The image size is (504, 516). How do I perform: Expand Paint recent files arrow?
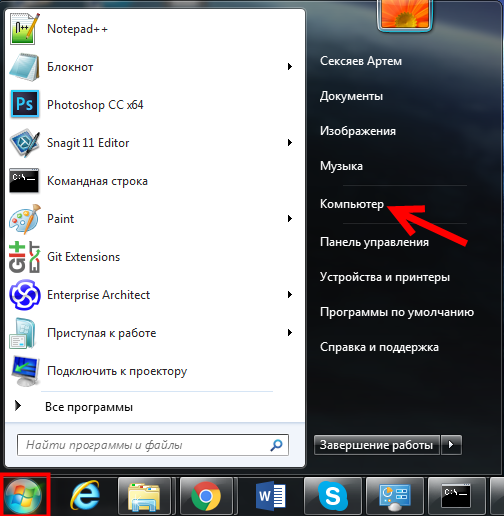[x=290, y=219]
